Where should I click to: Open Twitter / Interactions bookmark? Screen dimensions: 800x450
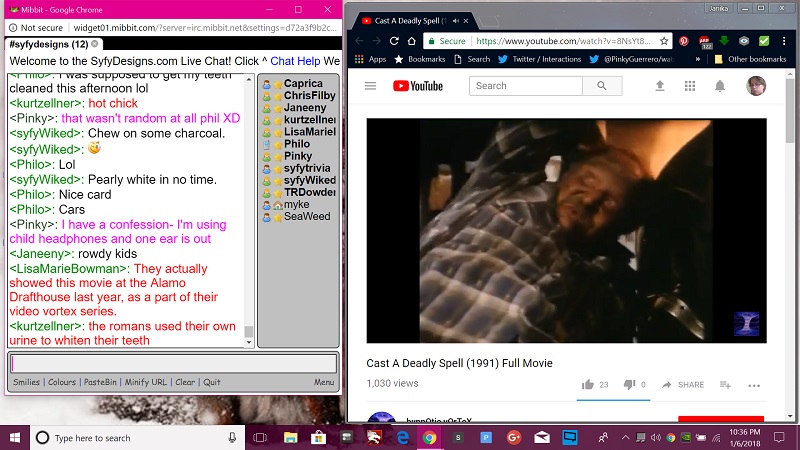(540, 59)
